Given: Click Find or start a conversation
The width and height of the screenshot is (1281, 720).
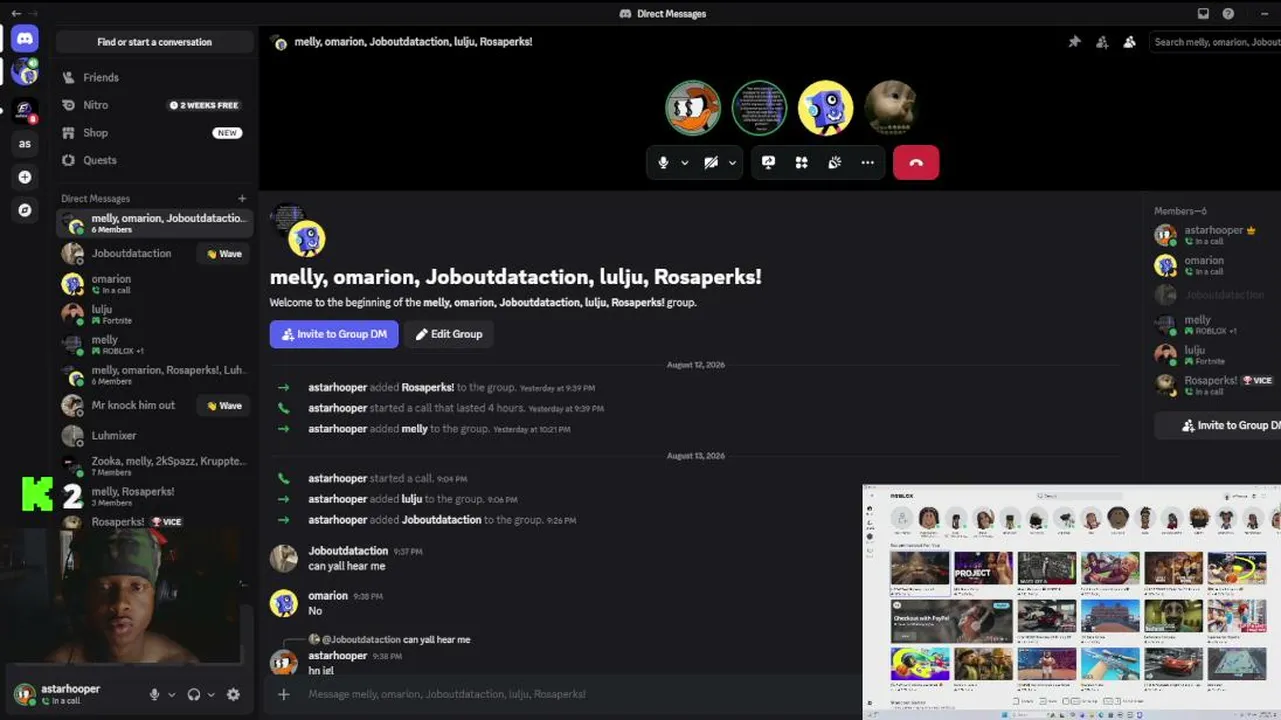Looking at the screenshot, I should (155, 42).
